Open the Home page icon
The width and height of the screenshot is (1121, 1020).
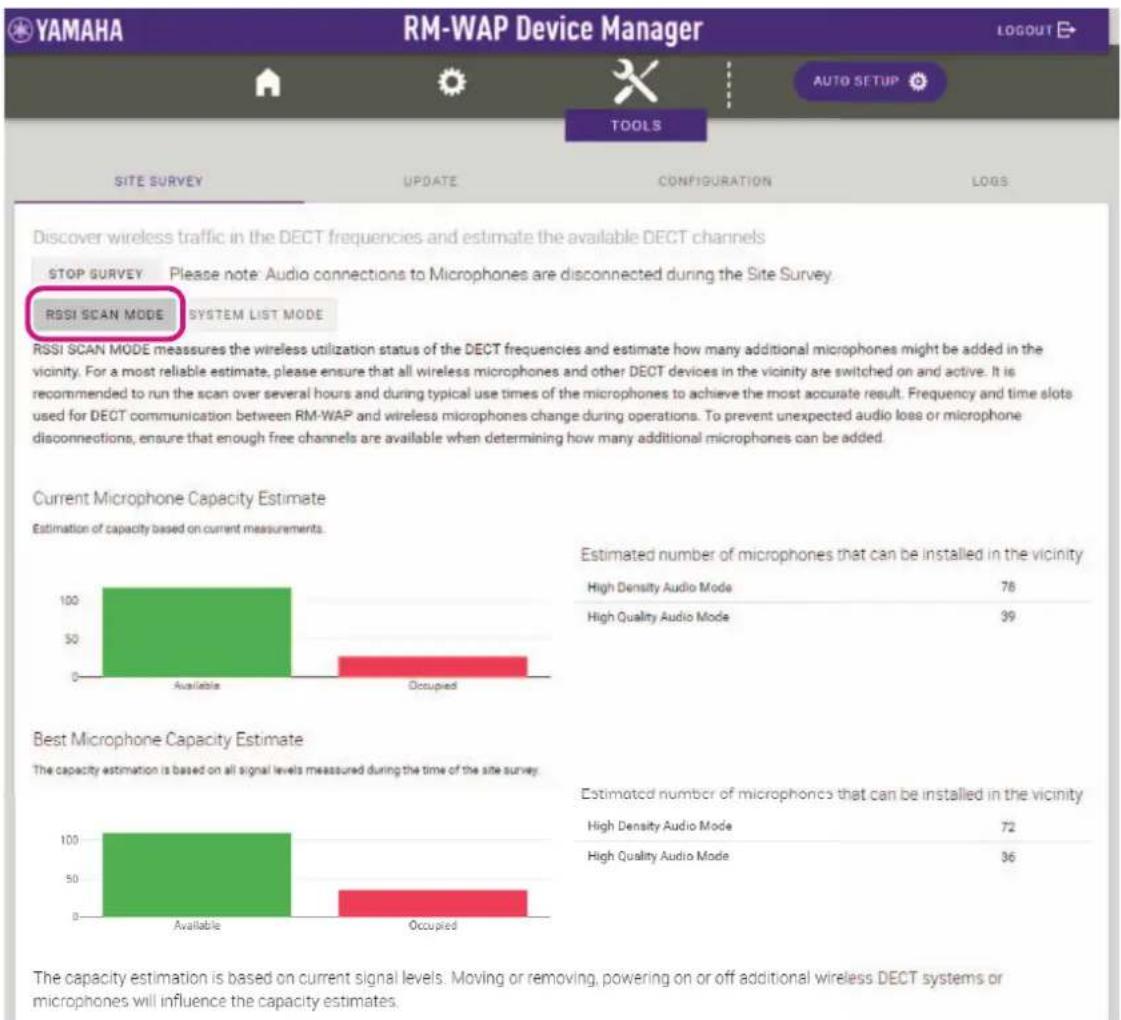(268, 82)
